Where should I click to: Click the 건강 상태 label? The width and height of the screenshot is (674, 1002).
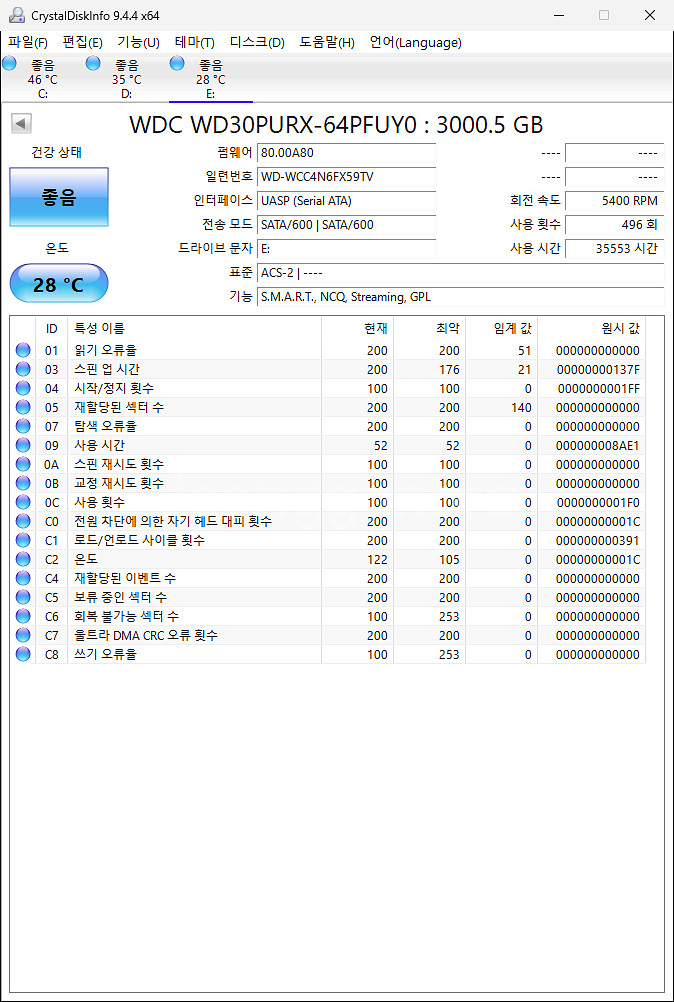[57, 153]
